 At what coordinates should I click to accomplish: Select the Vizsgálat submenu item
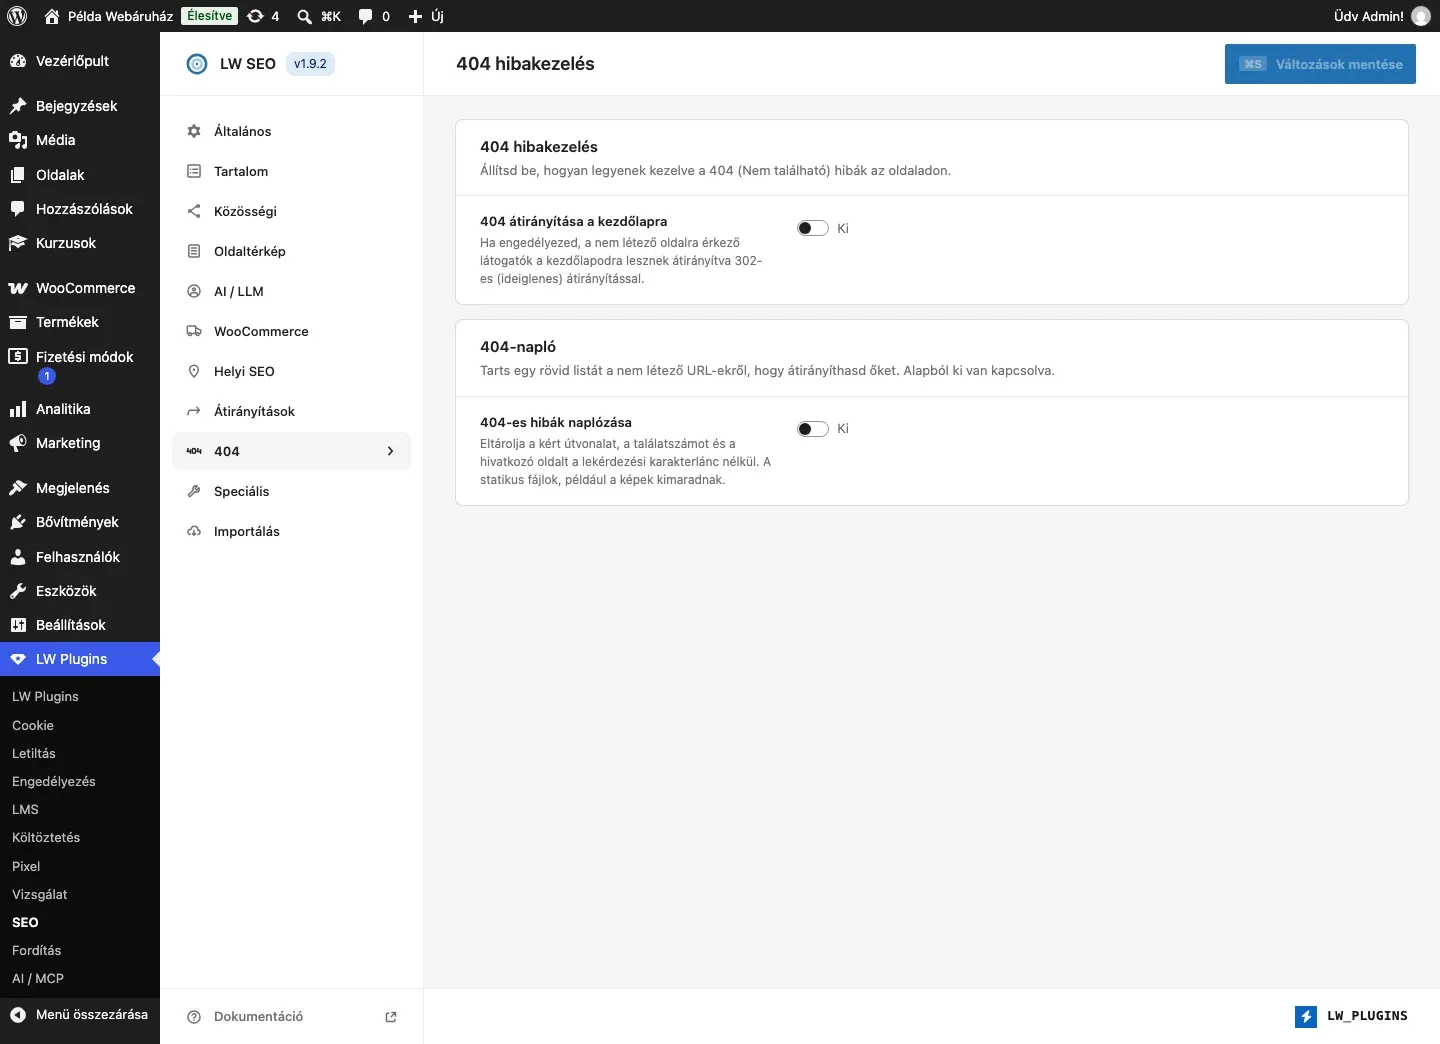[40, 894]
